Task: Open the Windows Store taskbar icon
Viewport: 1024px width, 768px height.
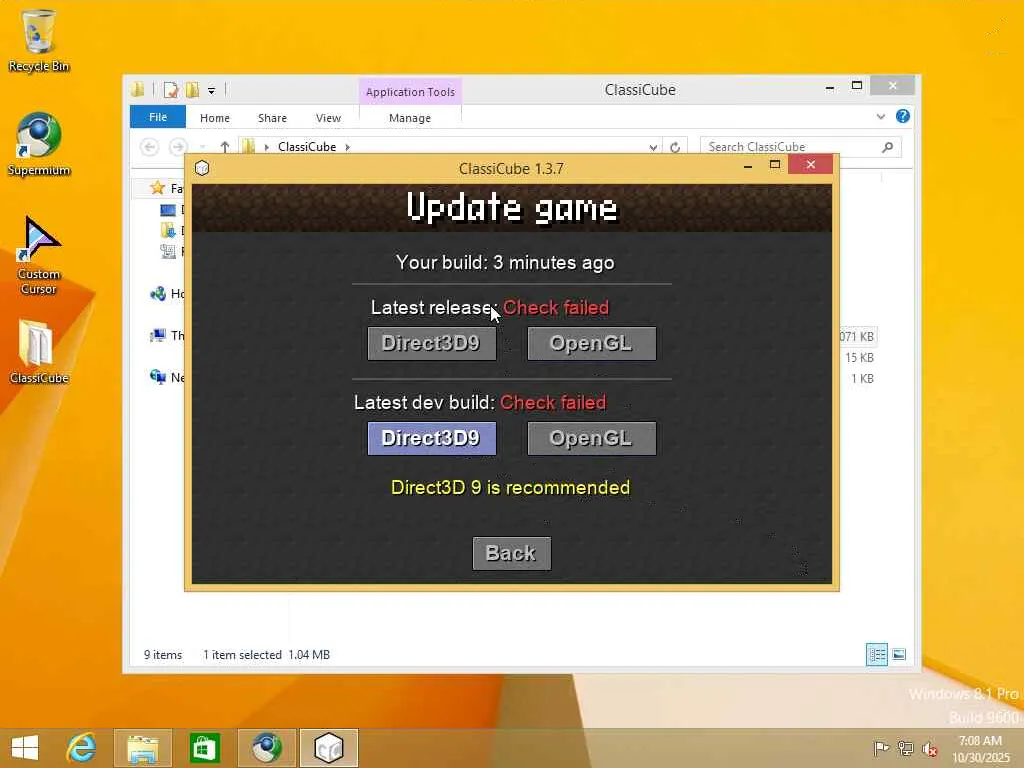Action: click(x=204, y=748)
